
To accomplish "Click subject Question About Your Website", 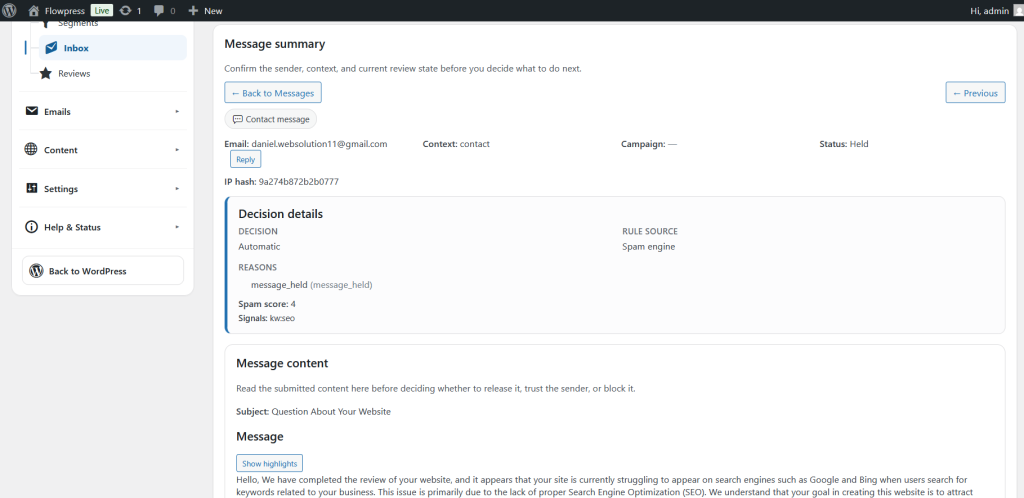I will click(x=331, y=412).
